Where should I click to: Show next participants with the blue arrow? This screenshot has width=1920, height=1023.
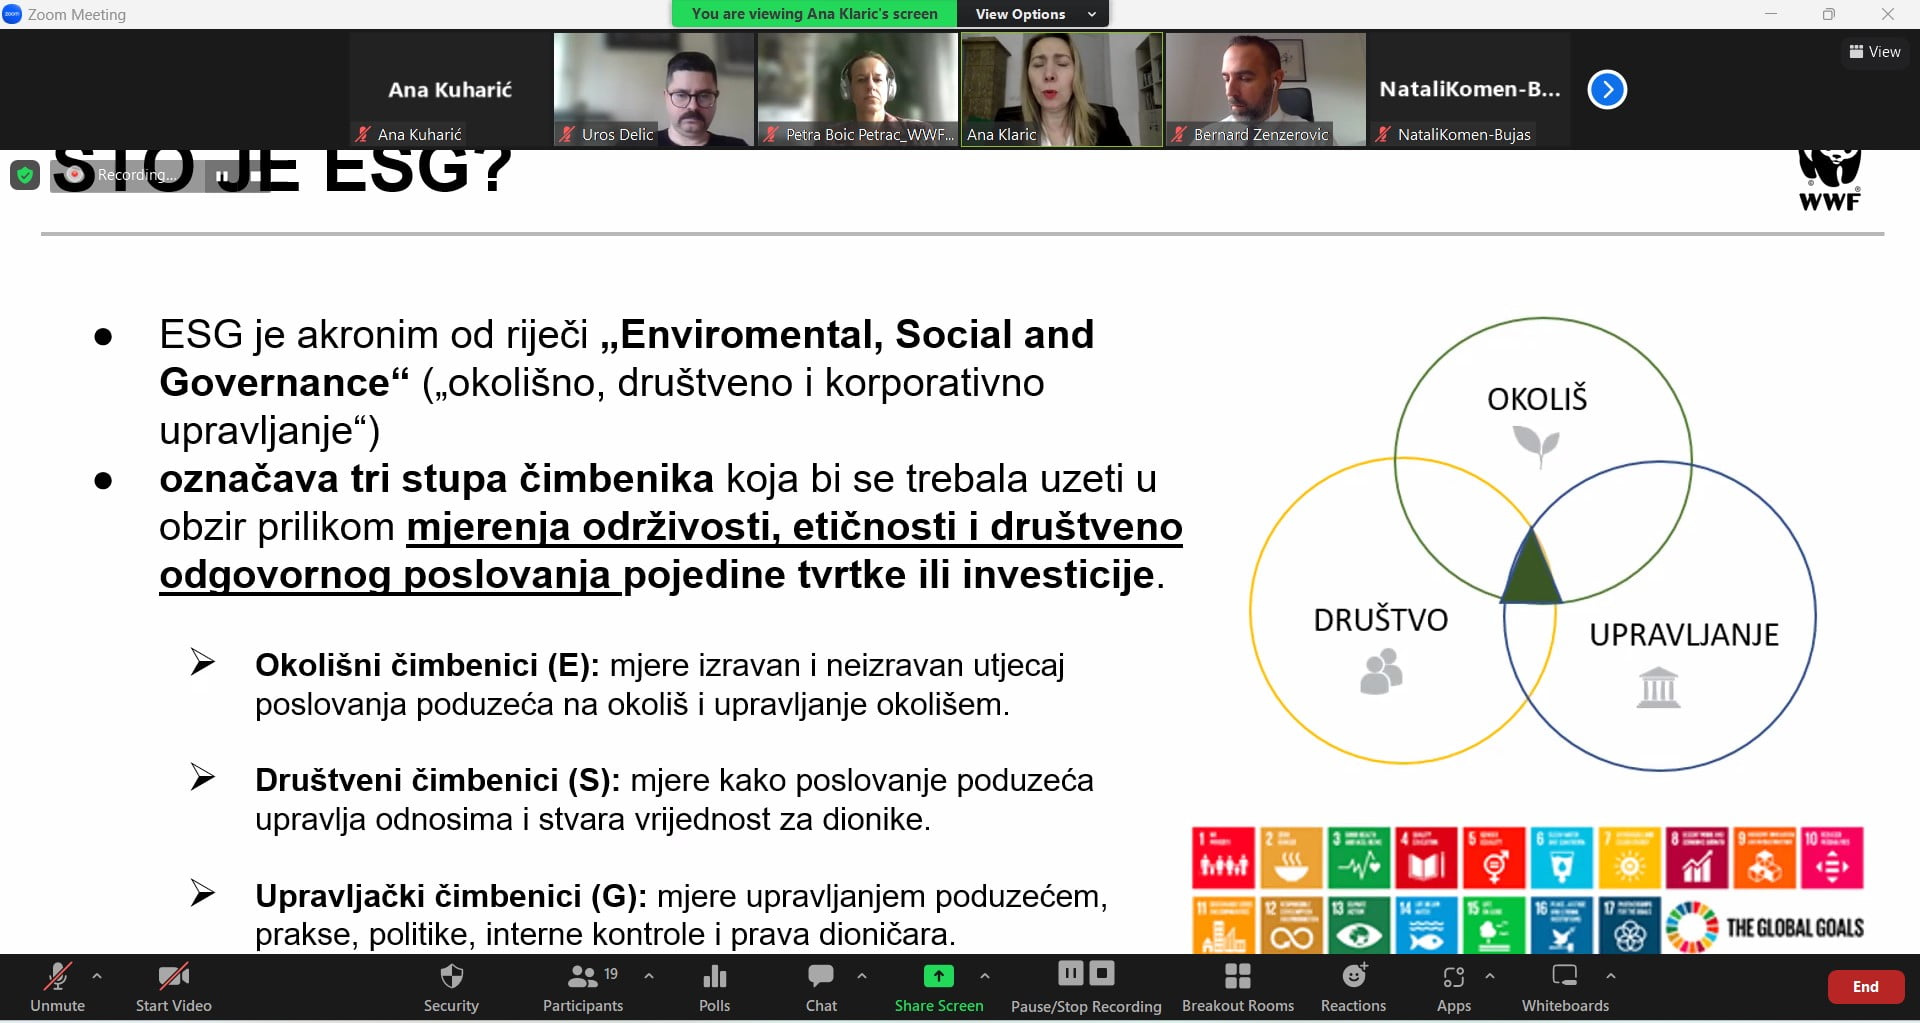click(x=1607, y=90)
